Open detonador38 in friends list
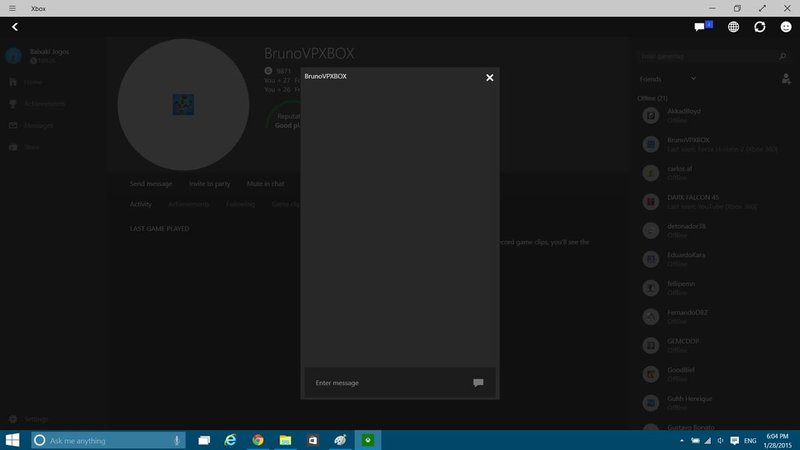800x450 pixels. [714, 231]
